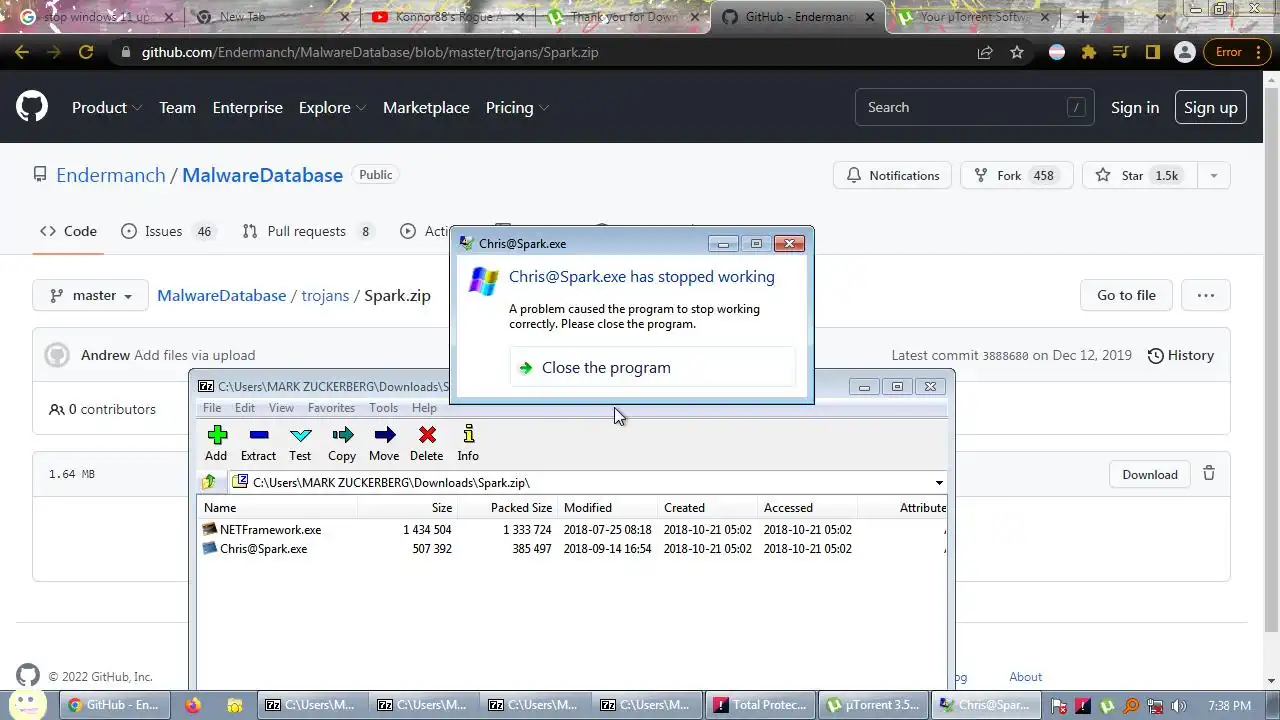The height and width of the screenshot is (720, 1280).
Task: Open the Endermanch user link
Action: pos(111,175)
